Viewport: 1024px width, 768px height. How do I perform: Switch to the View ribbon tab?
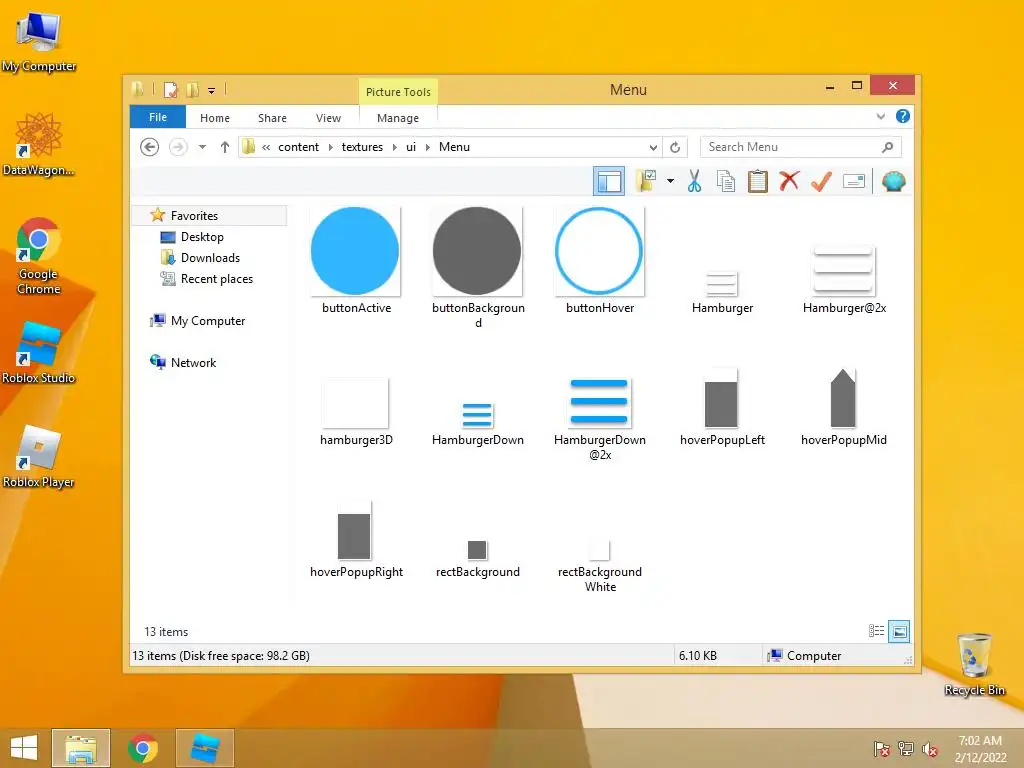(x=328, y=118)
